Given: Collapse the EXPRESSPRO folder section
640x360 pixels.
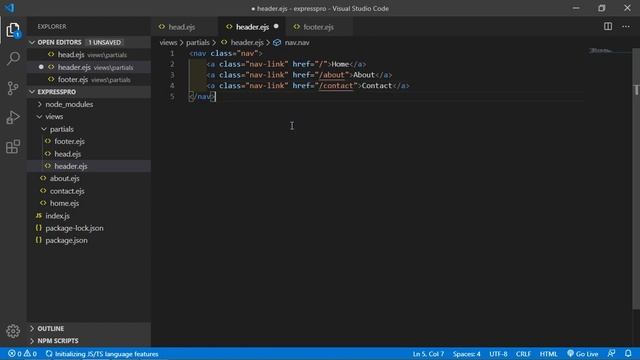Looking at the screenshot, I should pos(32,92).
